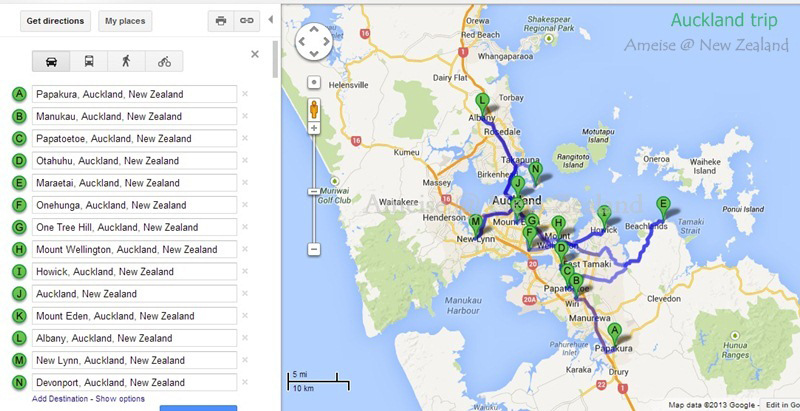Click the Devonport destination field
Screen dimensions: 800x411
pos(134,382)
